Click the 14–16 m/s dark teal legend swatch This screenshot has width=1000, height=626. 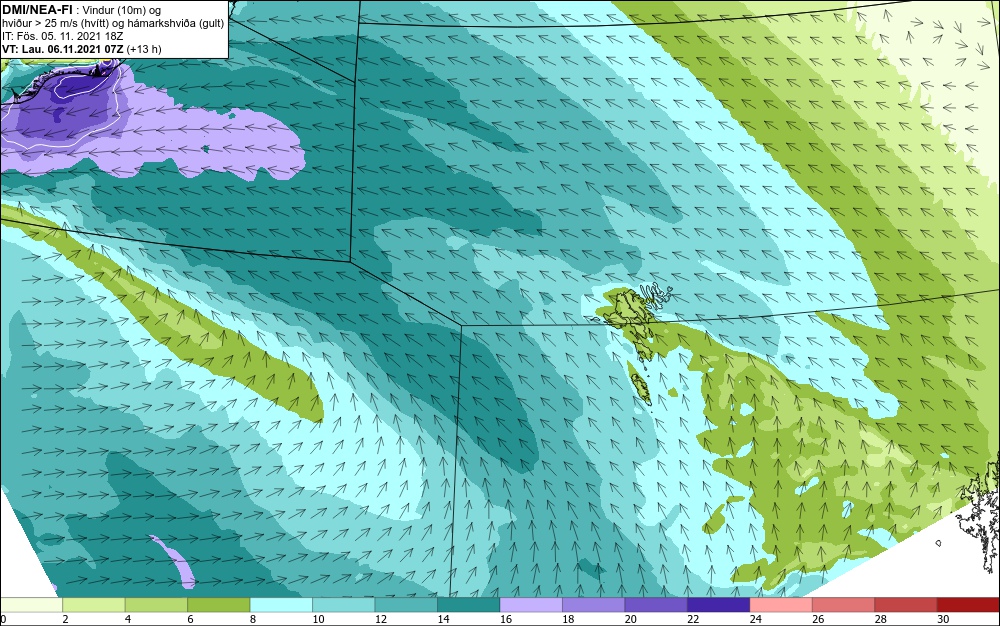coord(469,604)
